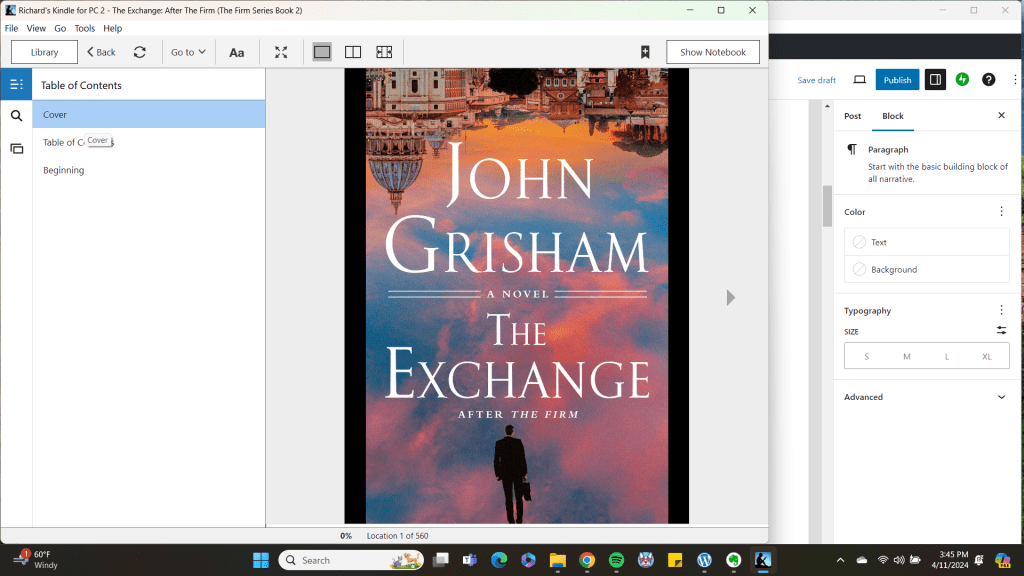Open Typography options menu
Screen dimensions: 1024x576
(1001, 311)
